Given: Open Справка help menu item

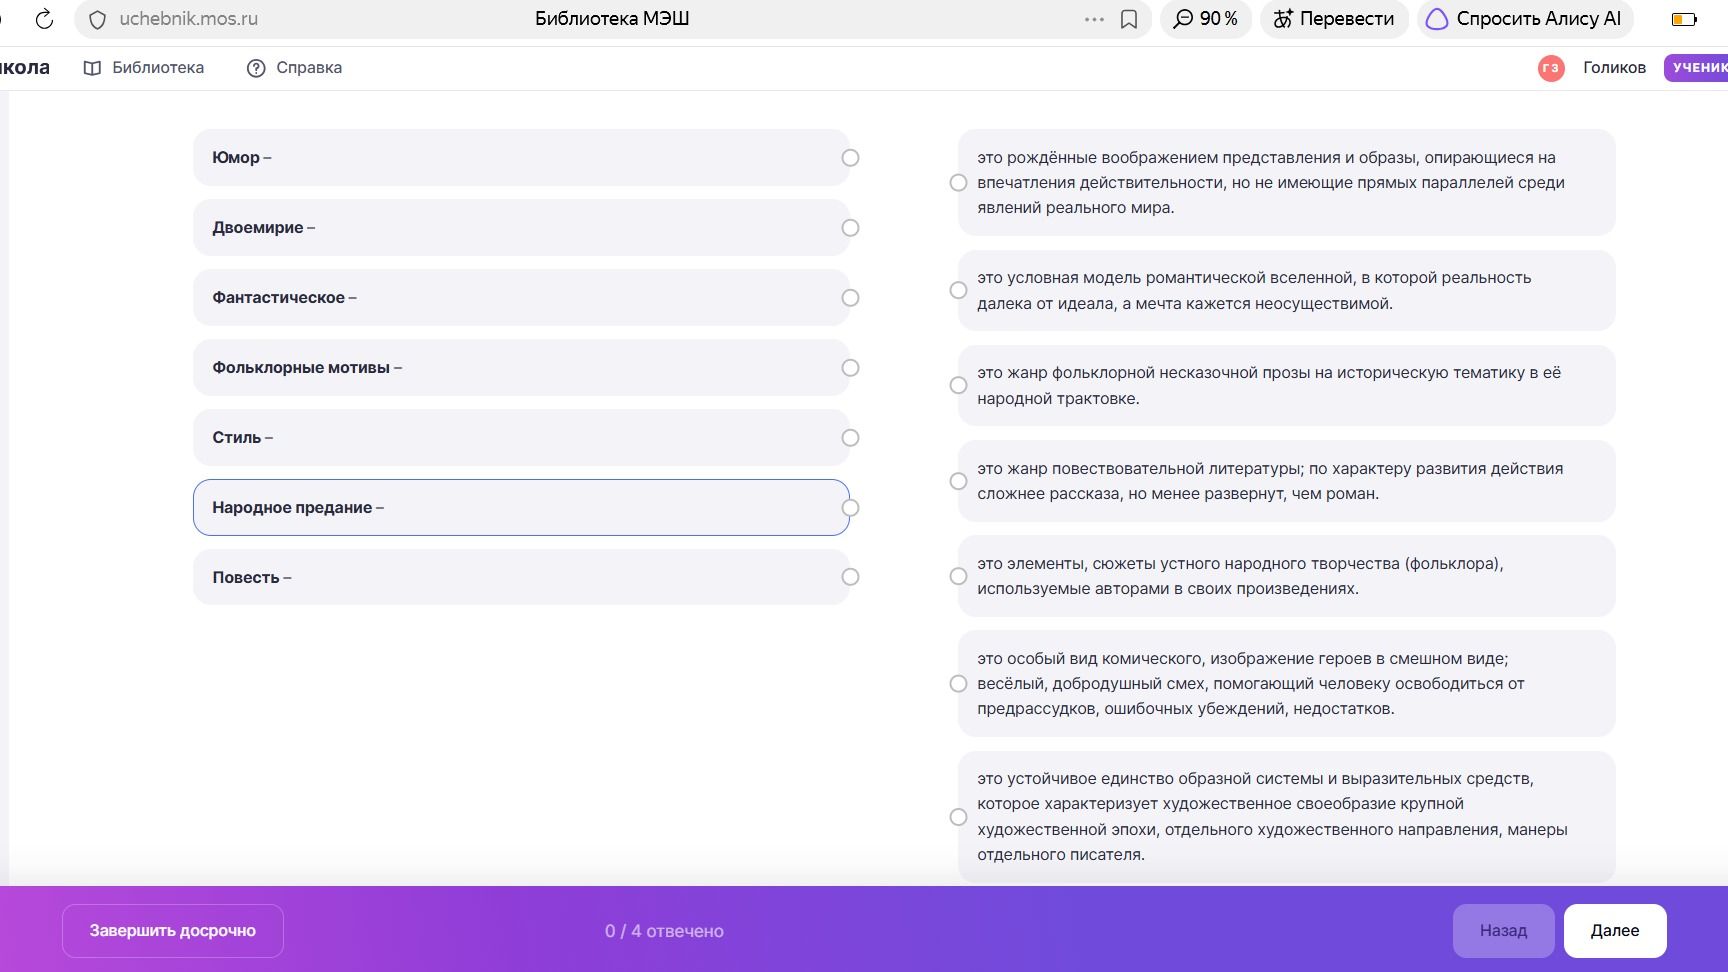Looking at the screenshot, I should click(x=294, y=68).
